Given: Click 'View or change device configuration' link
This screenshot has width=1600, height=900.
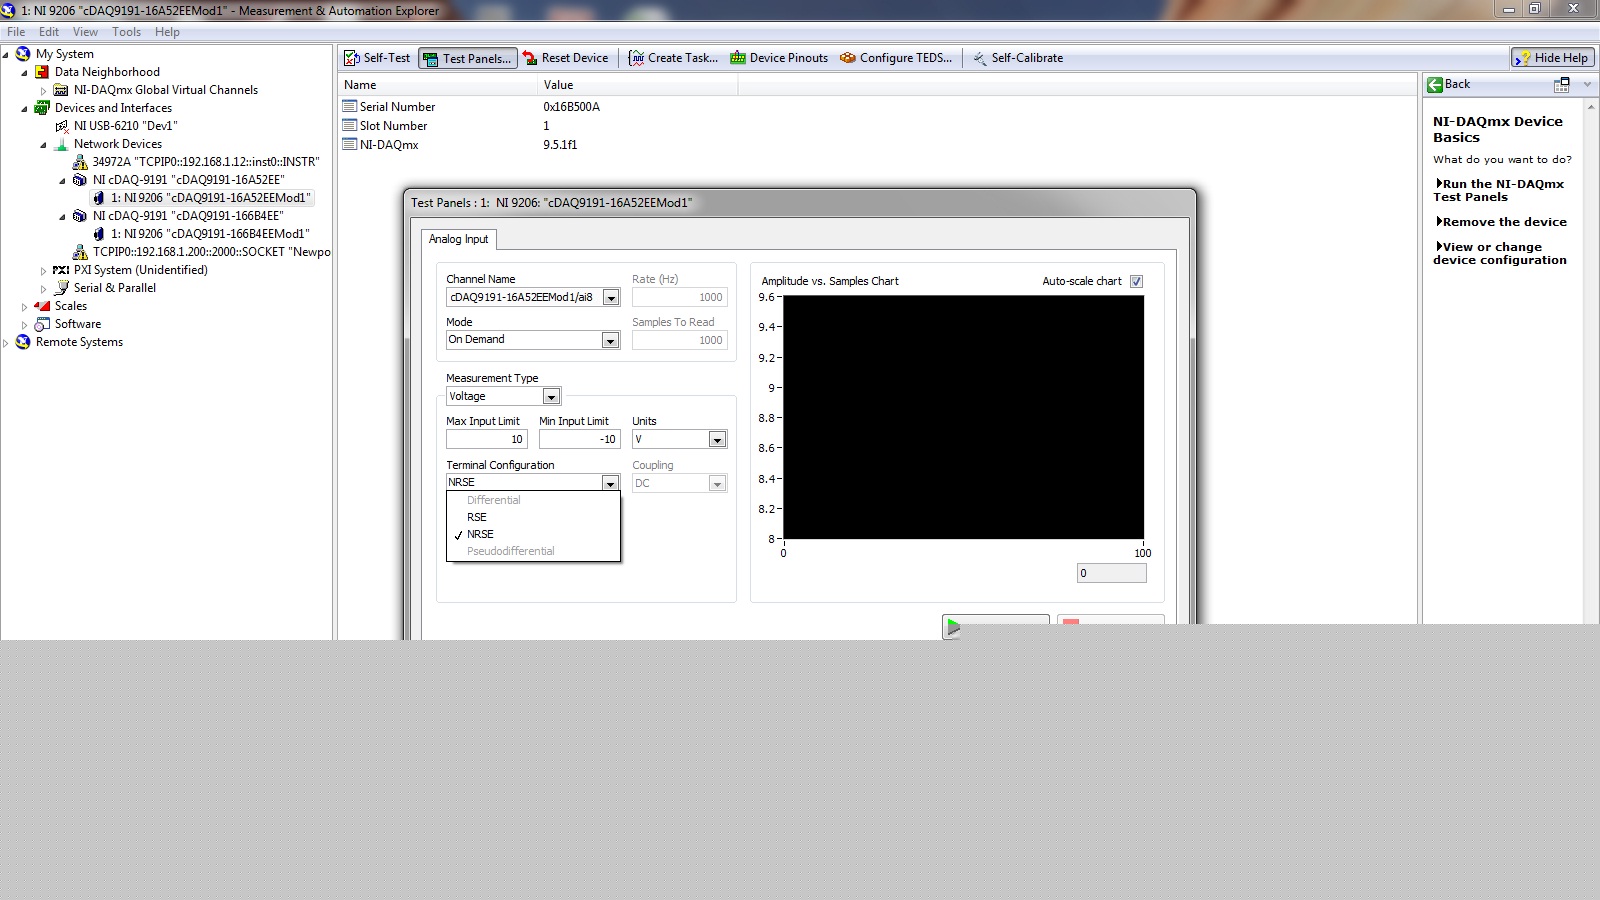Looking at the screenshot, I should pyautogui.click(x=1500, y=253).
